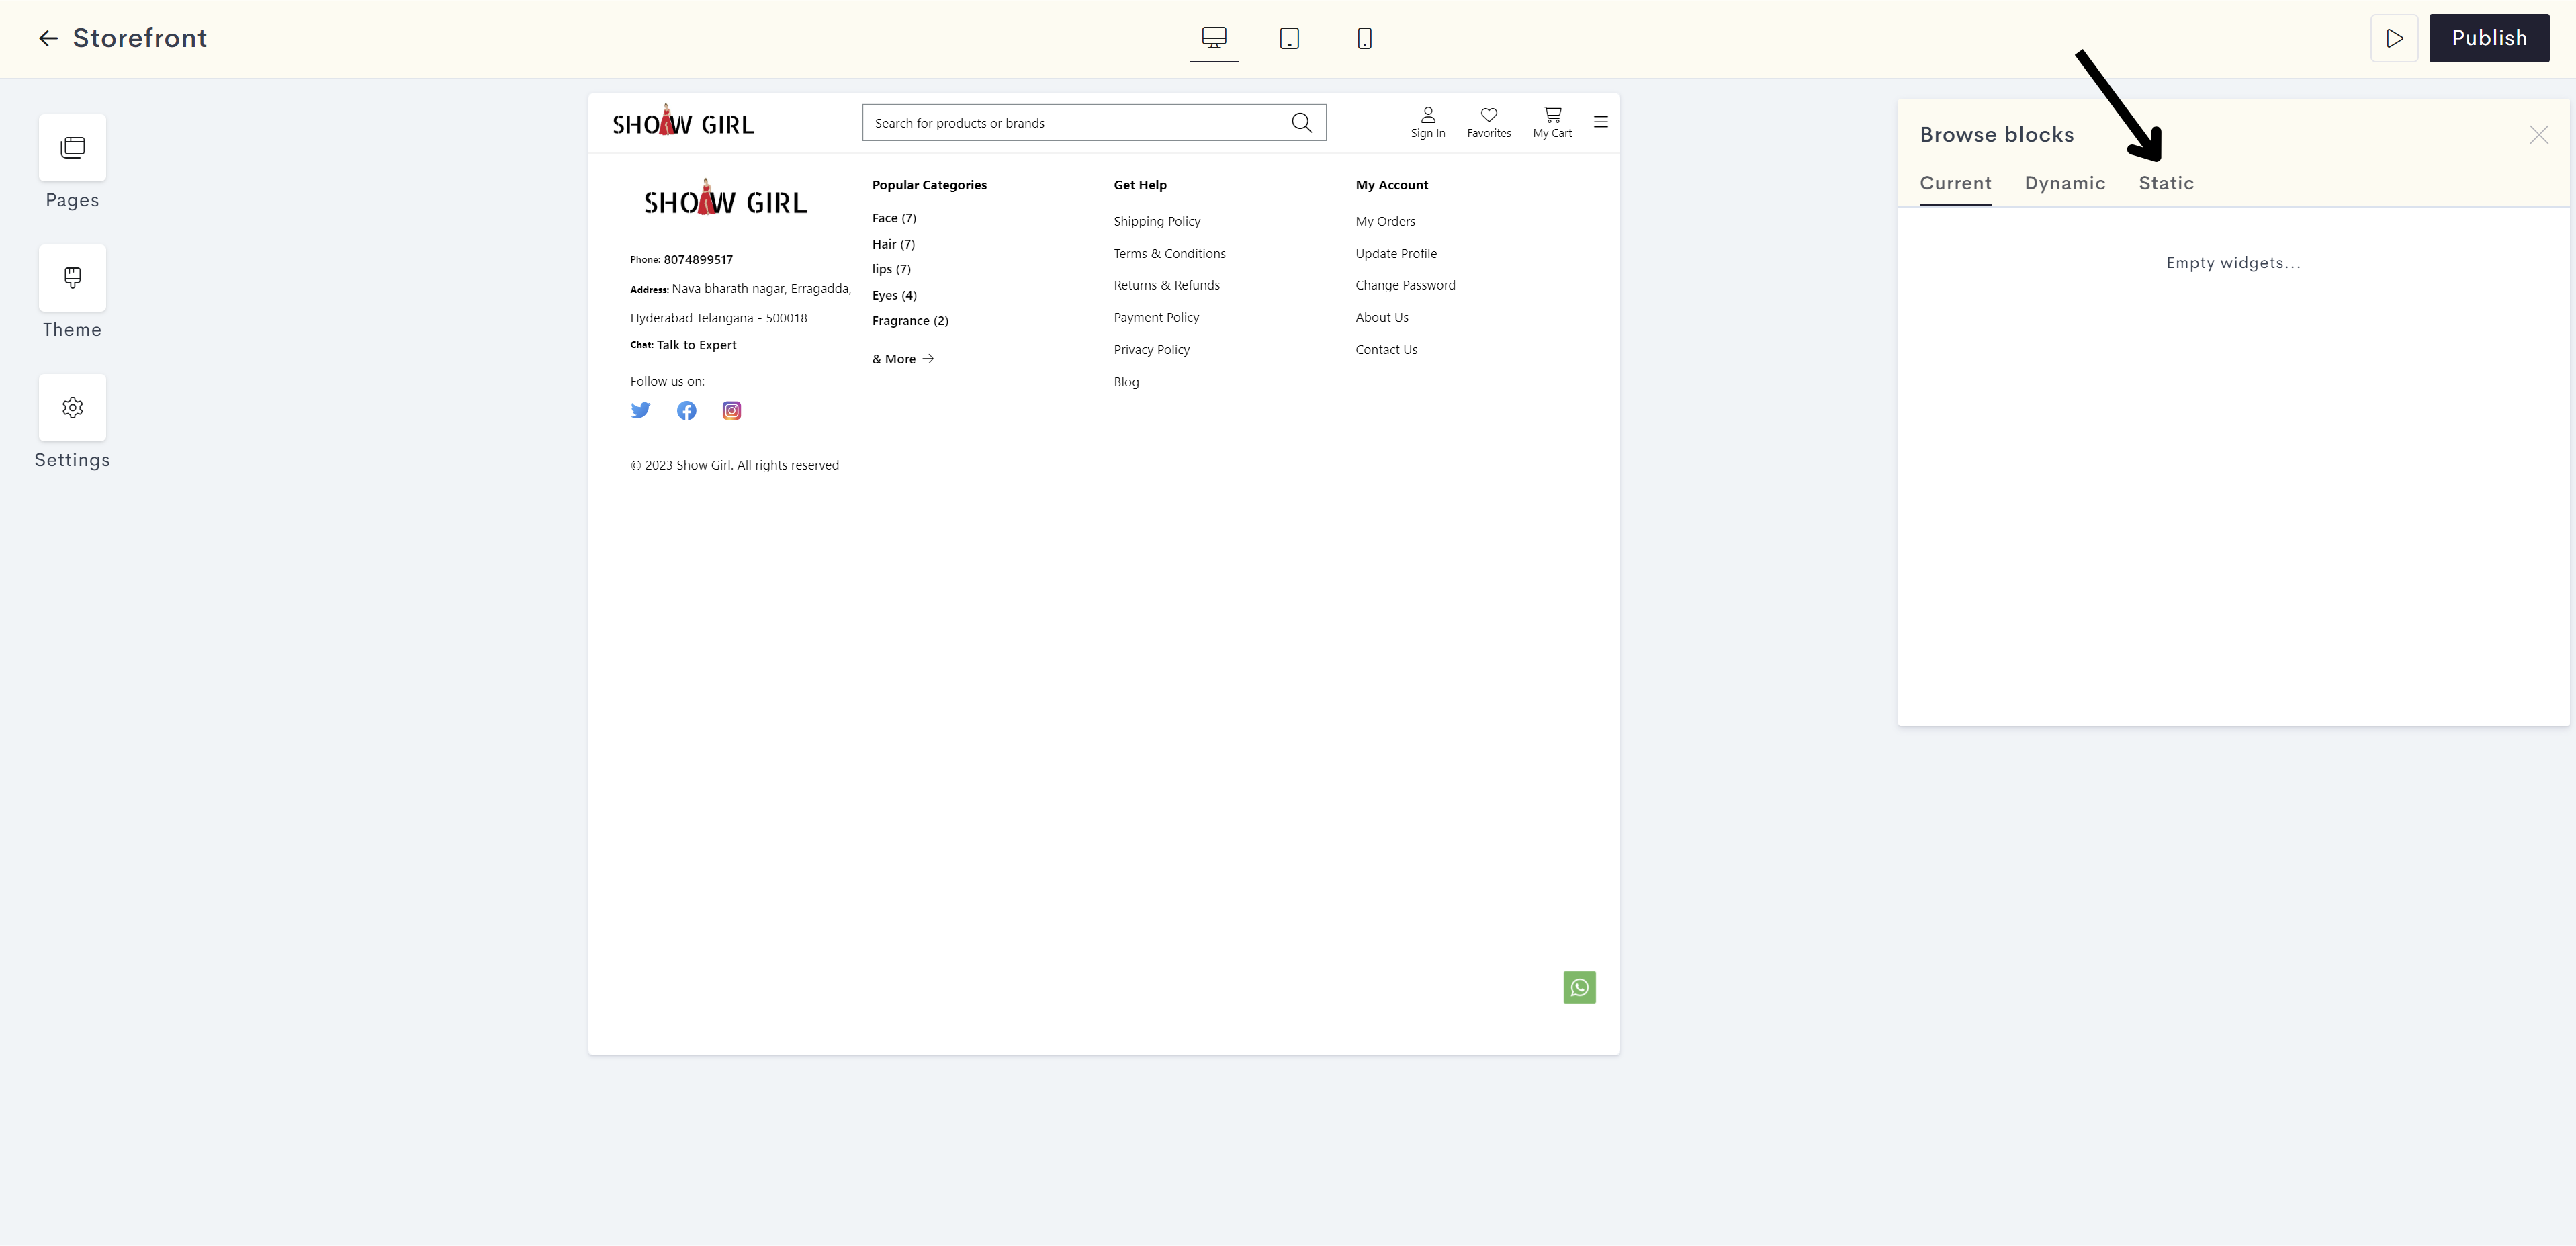Open the Settings panel

(72, 408)
